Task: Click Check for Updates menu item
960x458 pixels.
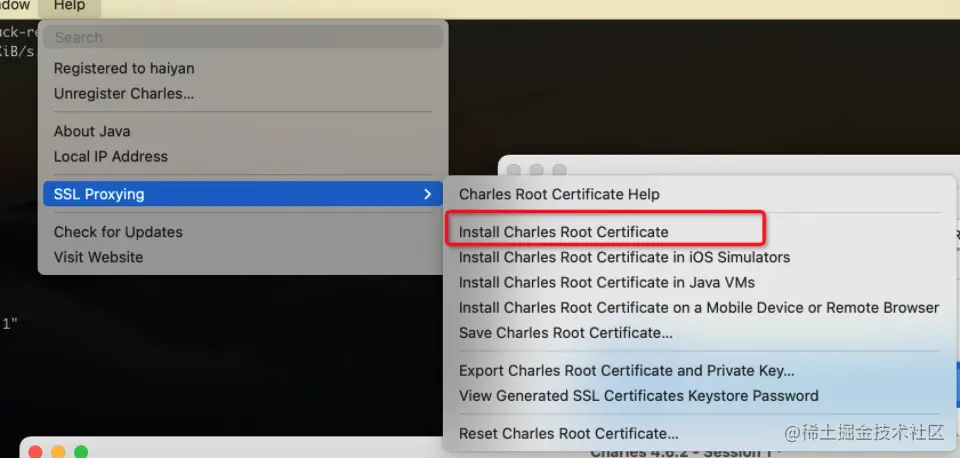Action: point(243,232)
